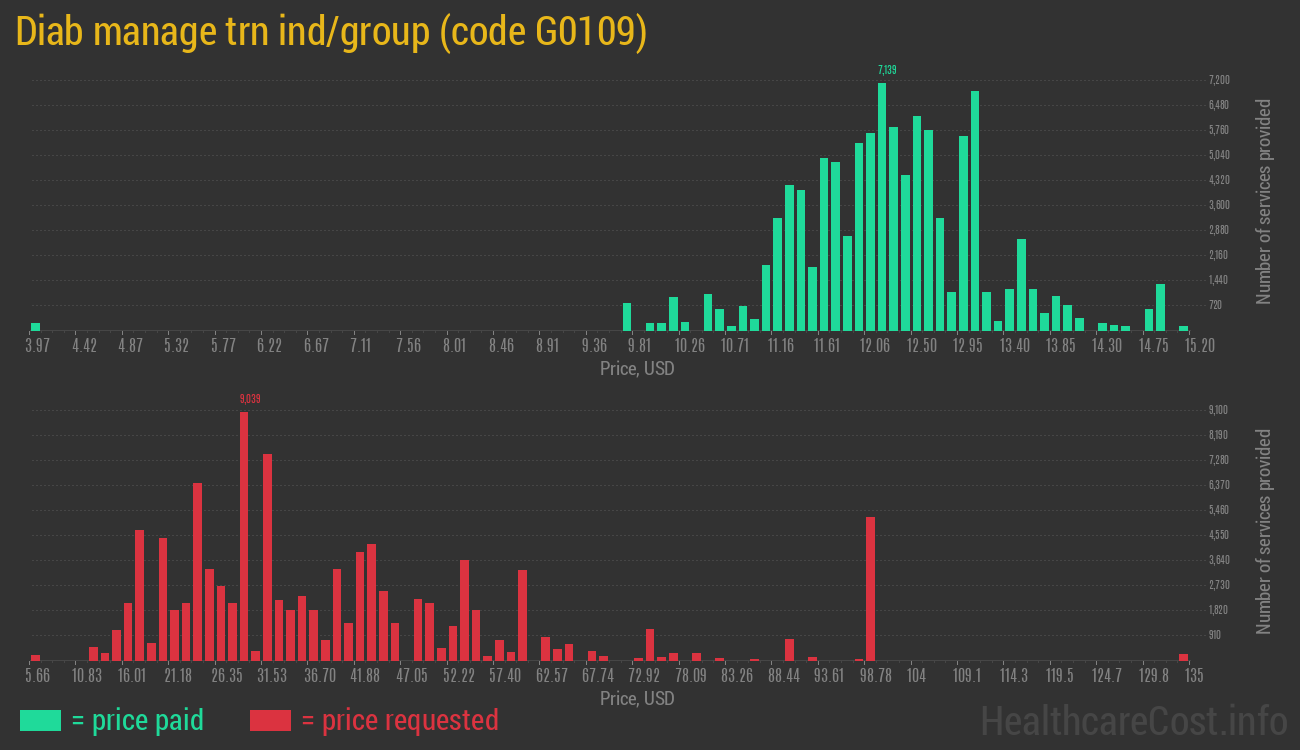Click the chart title with code G0109
1300x750 pixels.
tap(331, 32)
